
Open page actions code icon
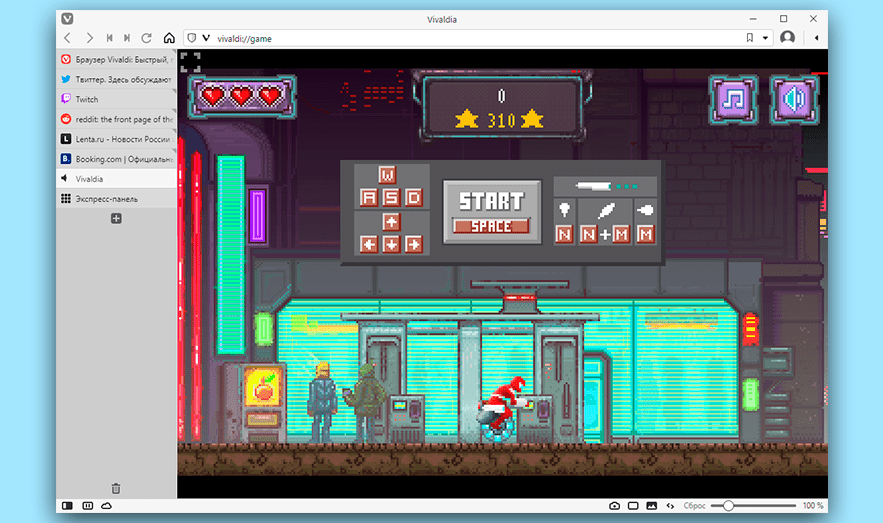[x=670, y=506]
